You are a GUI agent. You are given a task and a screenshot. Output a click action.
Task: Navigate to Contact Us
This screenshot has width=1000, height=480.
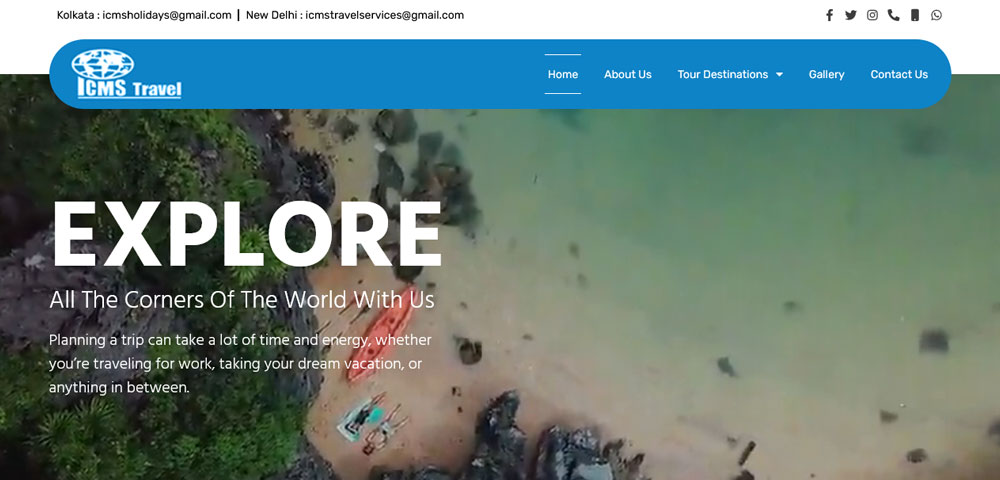pos(899,75)
